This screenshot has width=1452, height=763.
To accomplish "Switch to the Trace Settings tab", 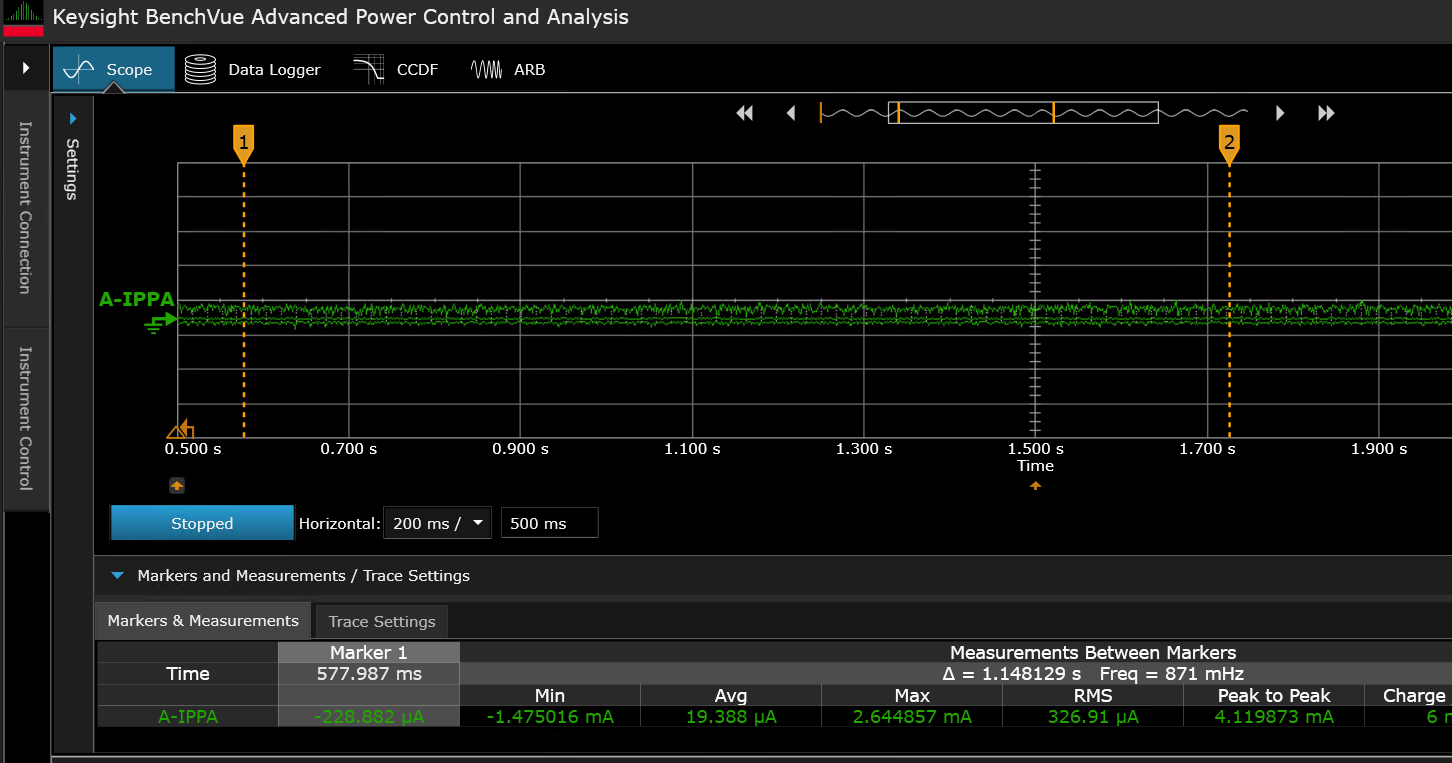I will (382, 621).
